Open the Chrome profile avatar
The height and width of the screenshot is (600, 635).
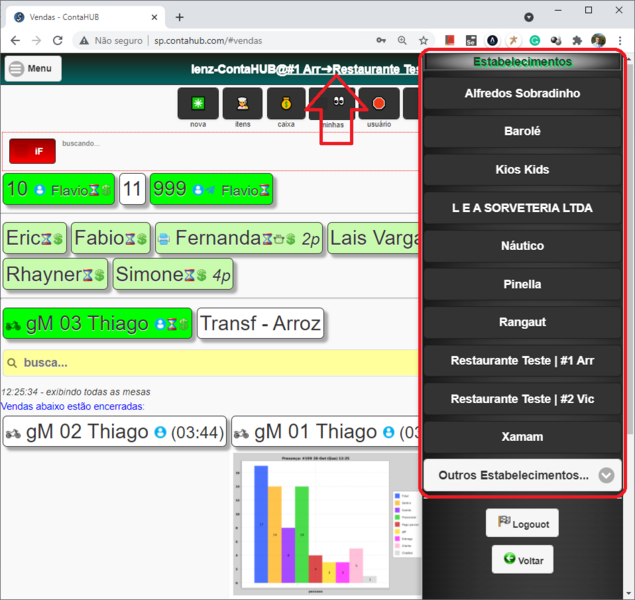coord(598,40)
